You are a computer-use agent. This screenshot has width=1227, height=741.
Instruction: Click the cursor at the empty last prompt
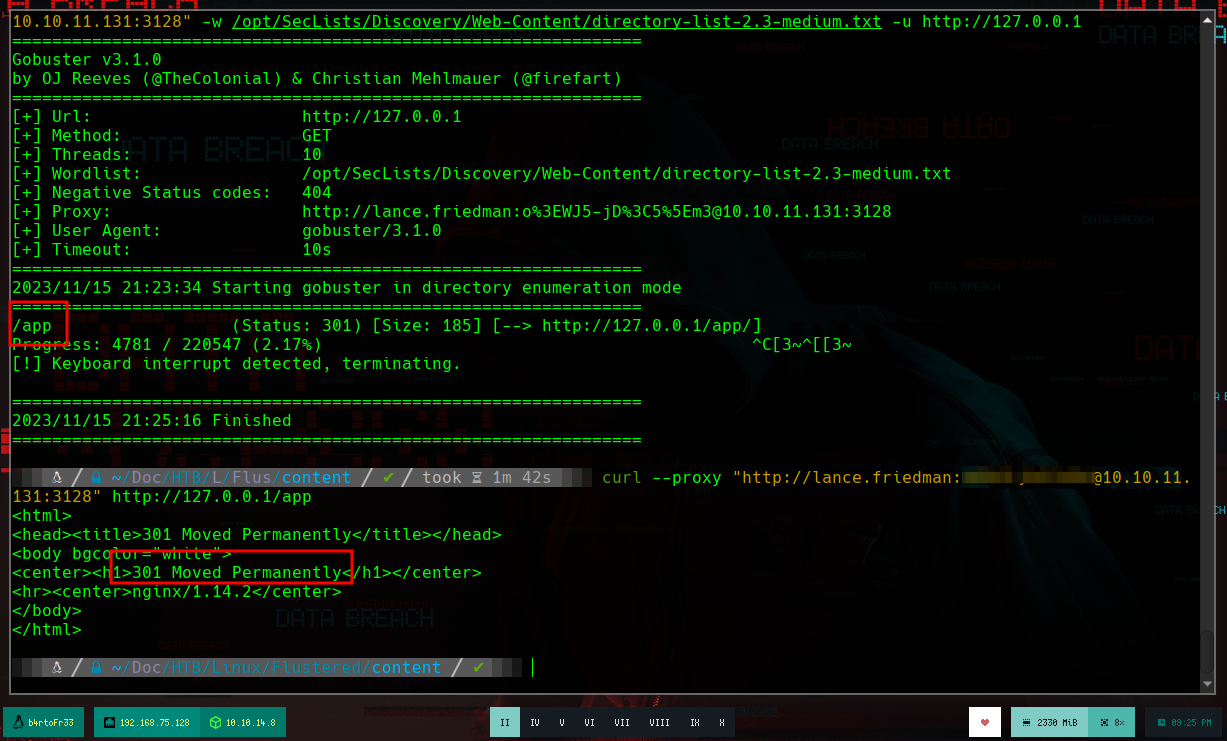(x=533, y=667)
